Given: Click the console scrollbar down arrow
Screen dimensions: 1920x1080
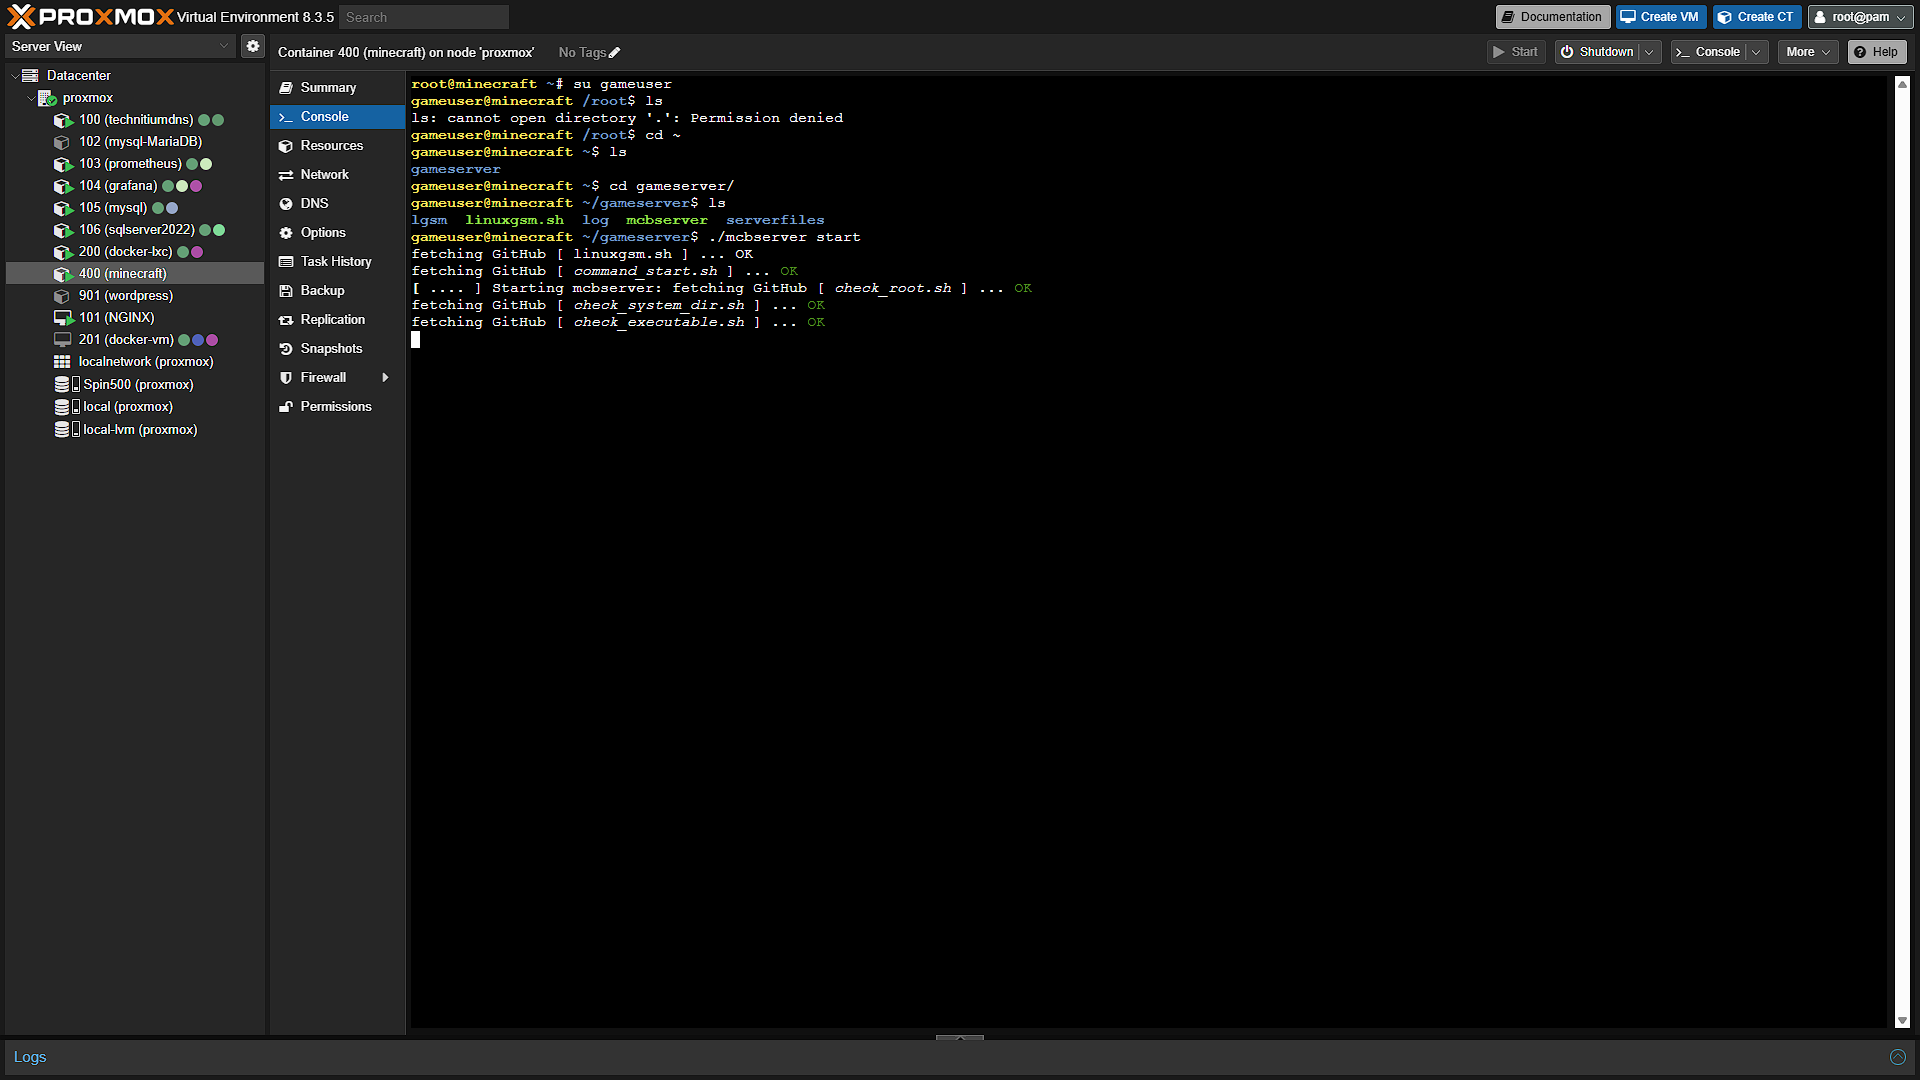Looking at the screenshot, I should coord(1902,1021).
